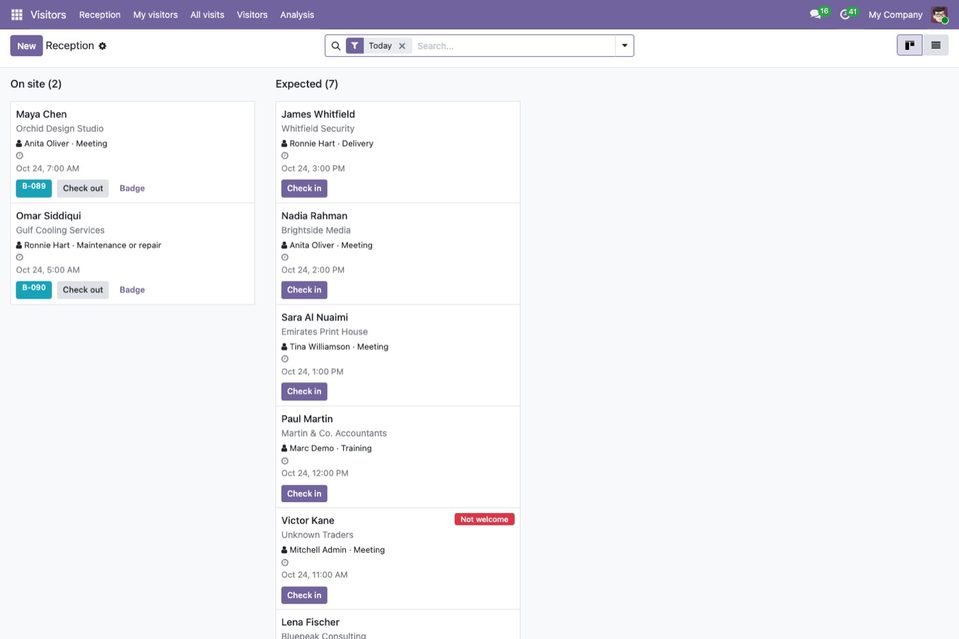
Task: Check out Maya Chen
Action: tap(83, 188)
